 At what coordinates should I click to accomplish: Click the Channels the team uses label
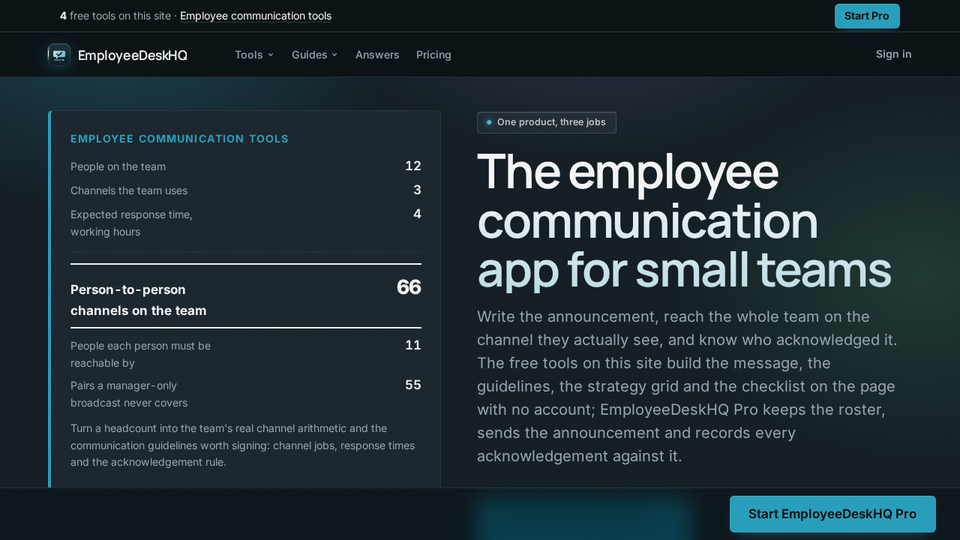[x=129, y=190]
